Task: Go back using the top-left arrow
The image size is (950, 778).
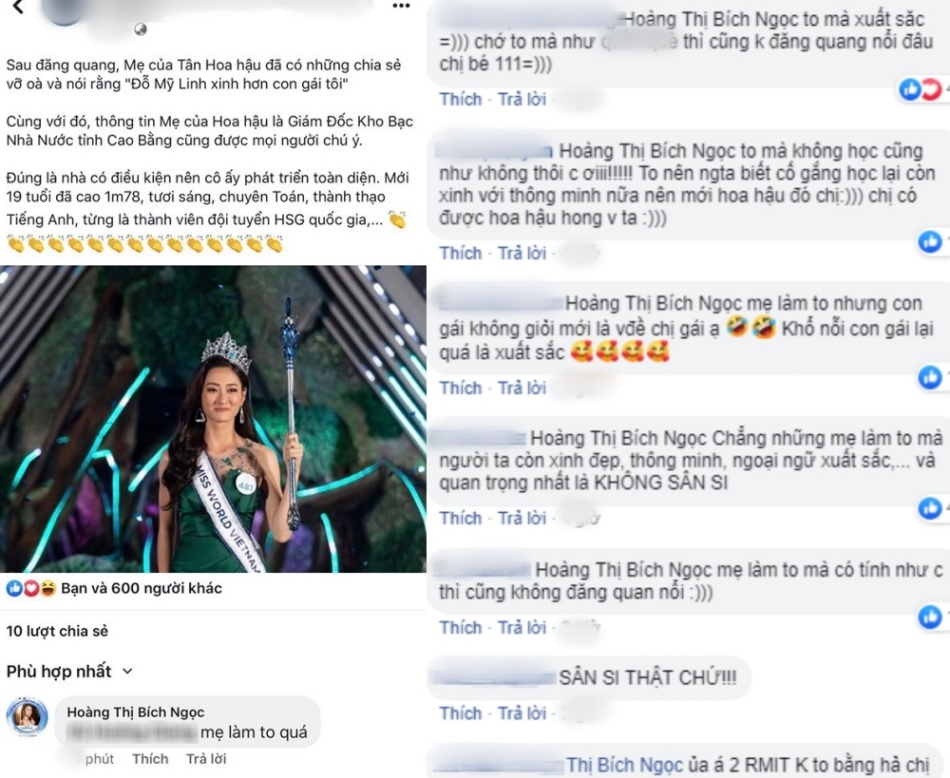Action: [18, 7]
